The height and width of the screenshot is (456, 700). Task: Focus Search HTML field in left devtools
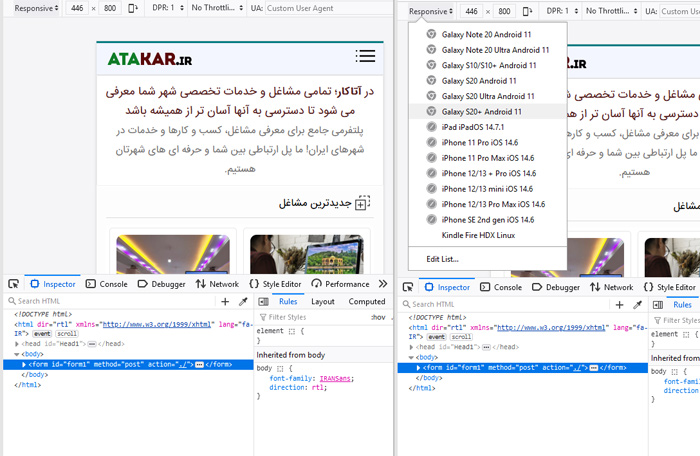tap(111, 301)
